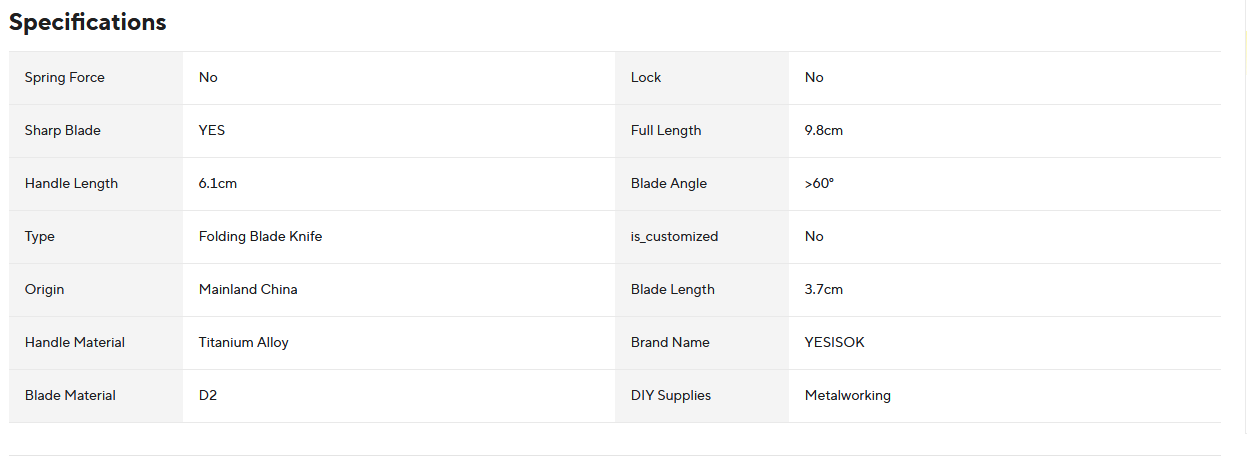
Task: Click the Specifications heading
Action: click(x=88, y=22)
